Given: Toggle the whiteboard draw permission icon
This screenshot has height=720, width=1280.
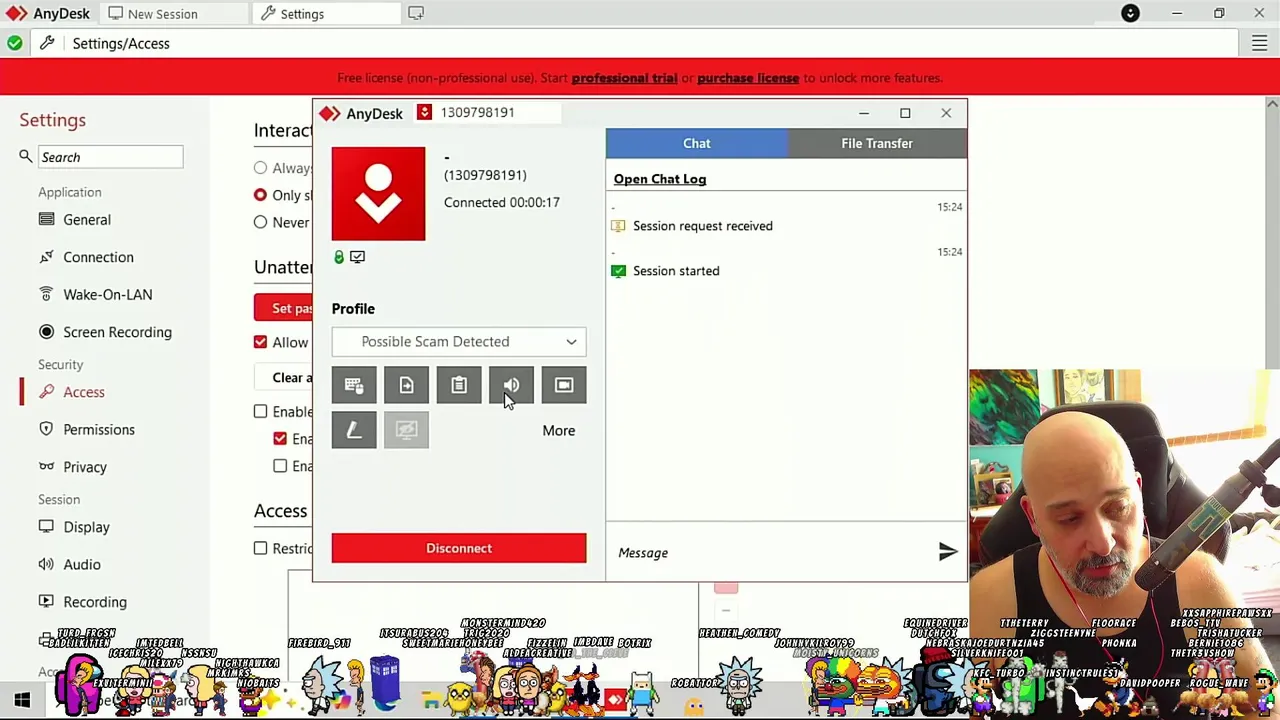Looking at the screenshot, I should [x=354, y=430].
